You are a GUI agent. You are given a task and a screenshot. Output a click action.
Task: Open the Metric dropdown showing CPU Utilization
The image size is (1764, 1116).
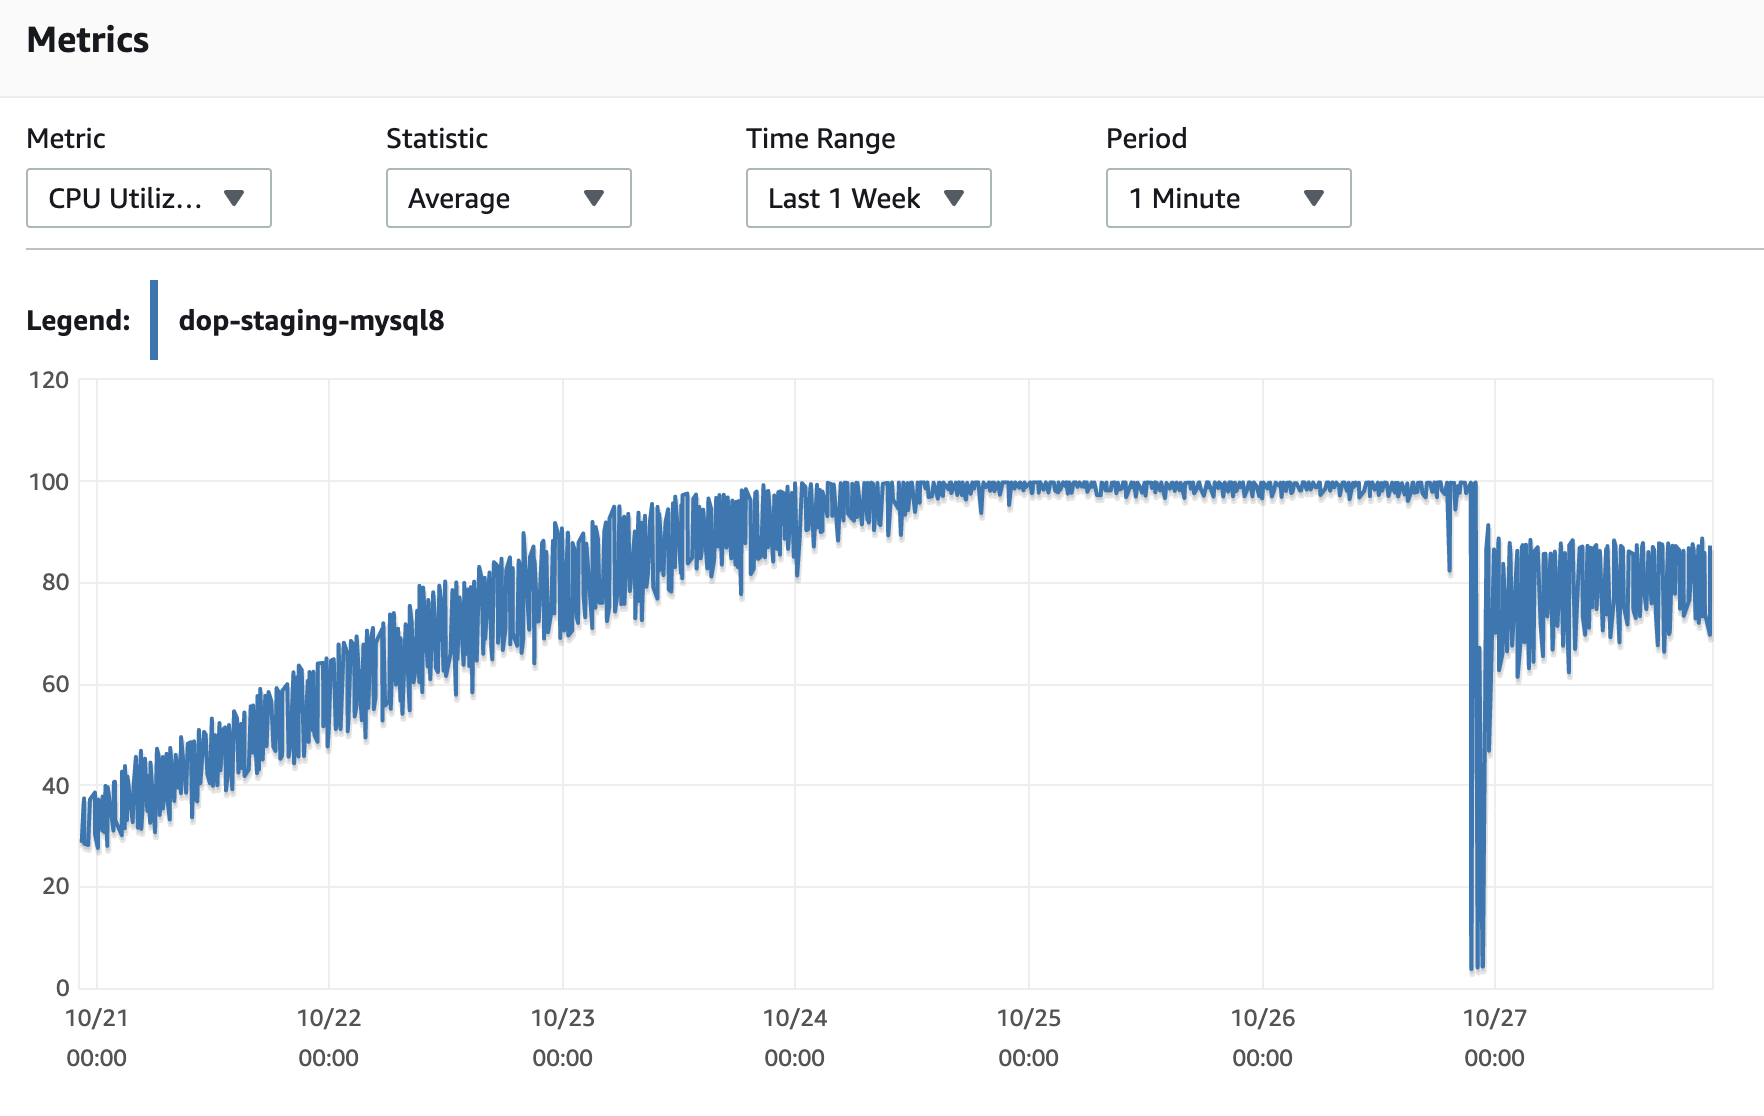(148, 198)
